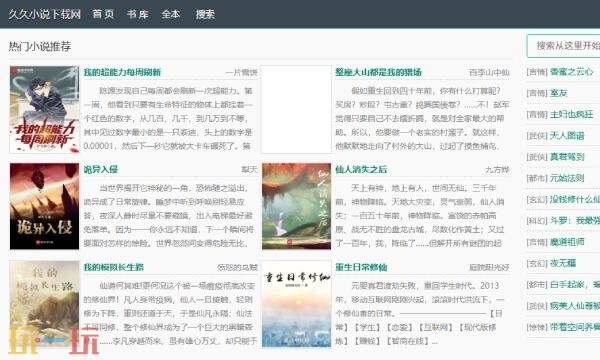Screen dimensions: 600x360
Task: Click author name beside 我的超能力每周刷新
Action: tap(241, 72)
